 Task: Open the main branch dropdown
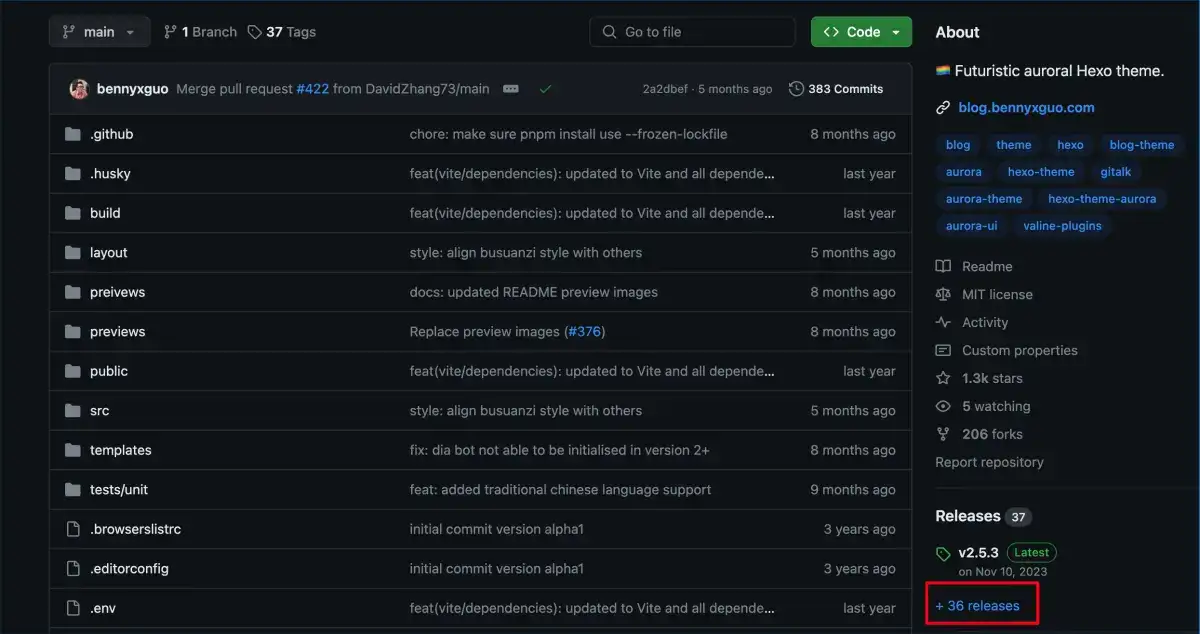[x=99, y=31]
